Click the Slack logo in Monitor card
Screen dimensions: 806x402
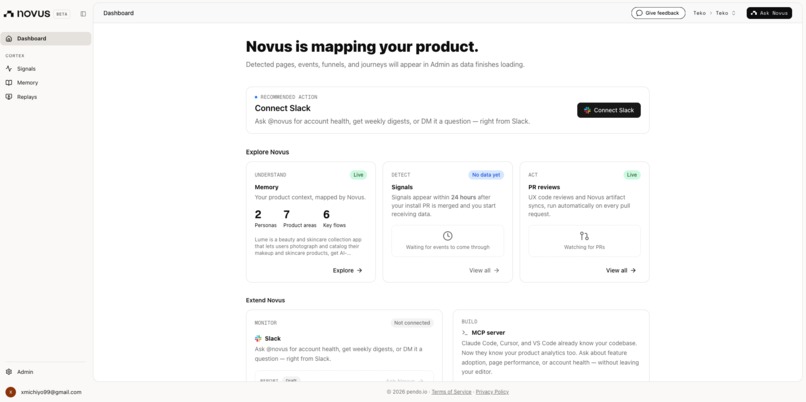point(258,338)
